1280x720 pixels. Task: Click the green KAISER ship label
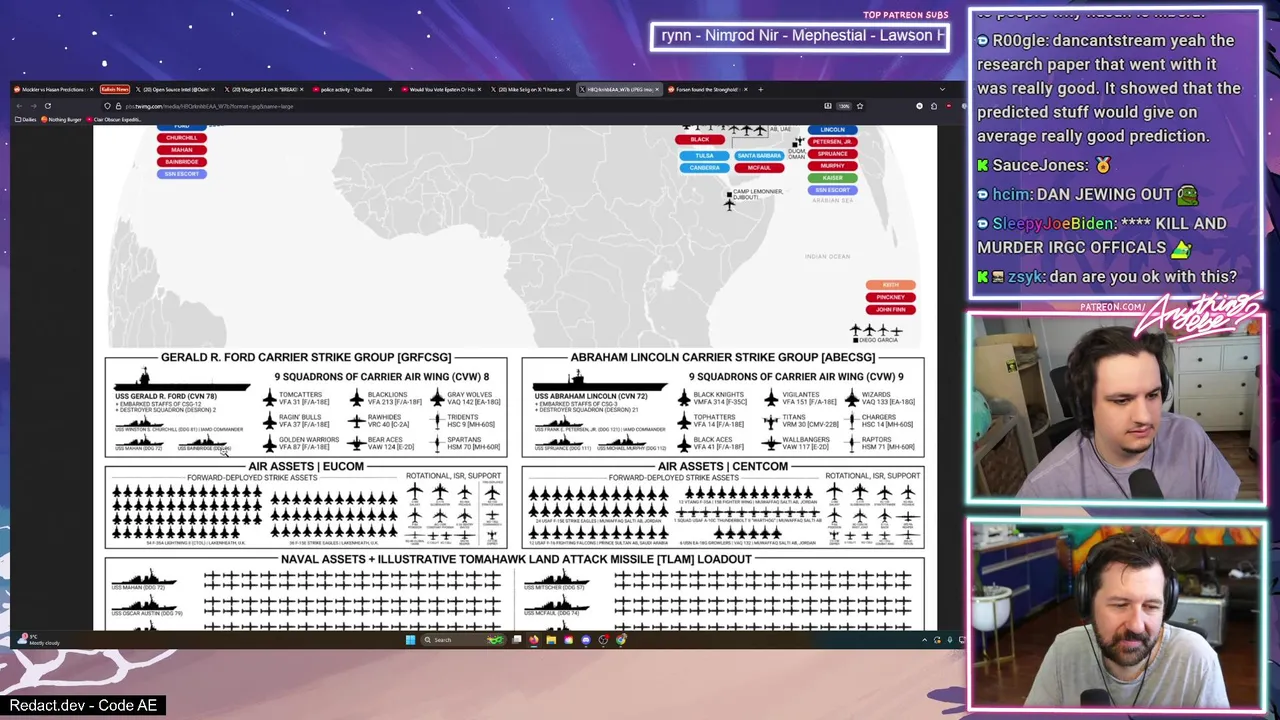(832, 178)
